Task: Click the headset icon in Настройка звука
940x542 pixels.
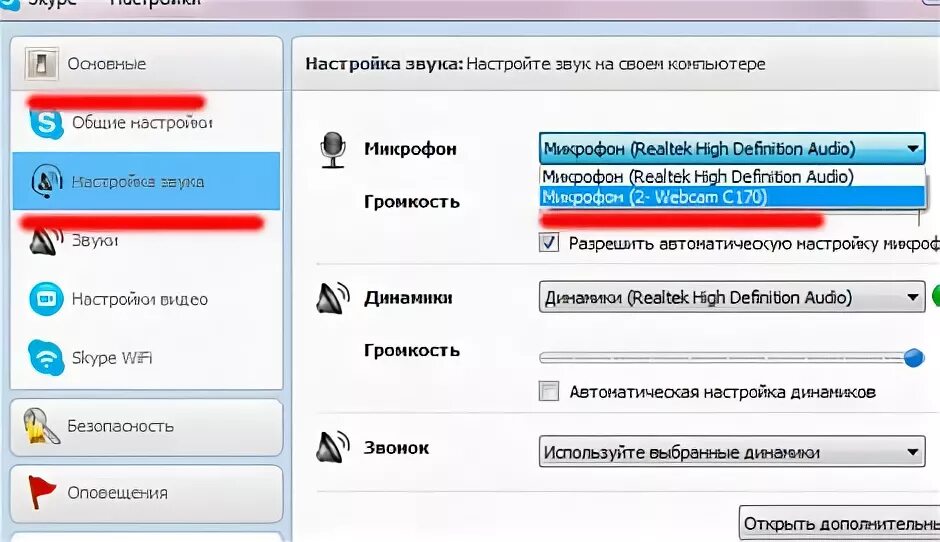Action: pos(46,182)
